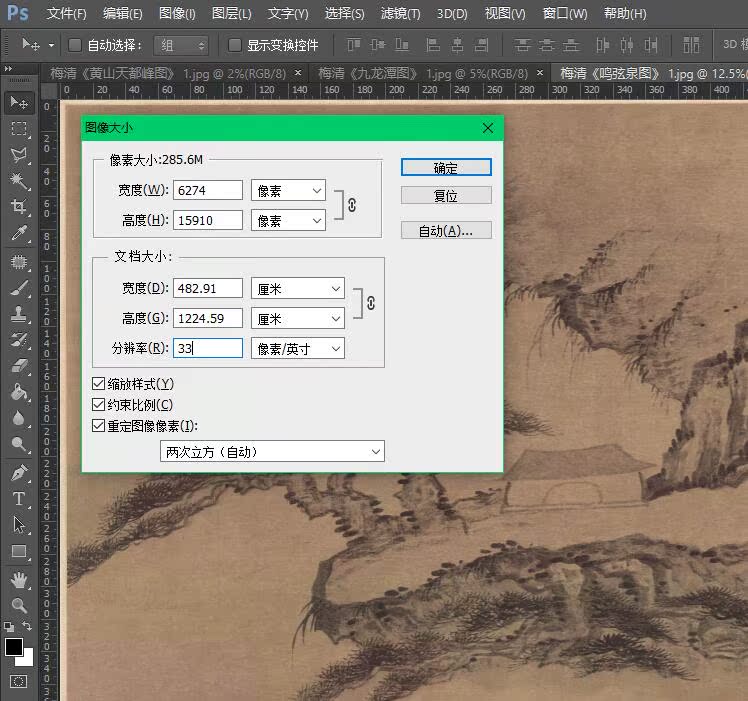Select the Magic Wand tool
Screen dimensions: 748x701
(19, 180)
